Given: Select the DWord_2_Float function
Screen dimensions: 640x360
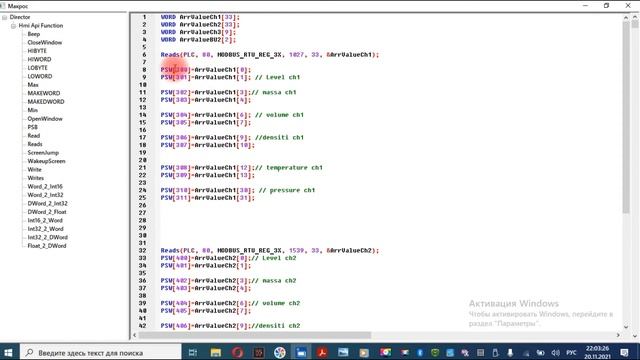Looking at the screenshot, I should 47,212.
